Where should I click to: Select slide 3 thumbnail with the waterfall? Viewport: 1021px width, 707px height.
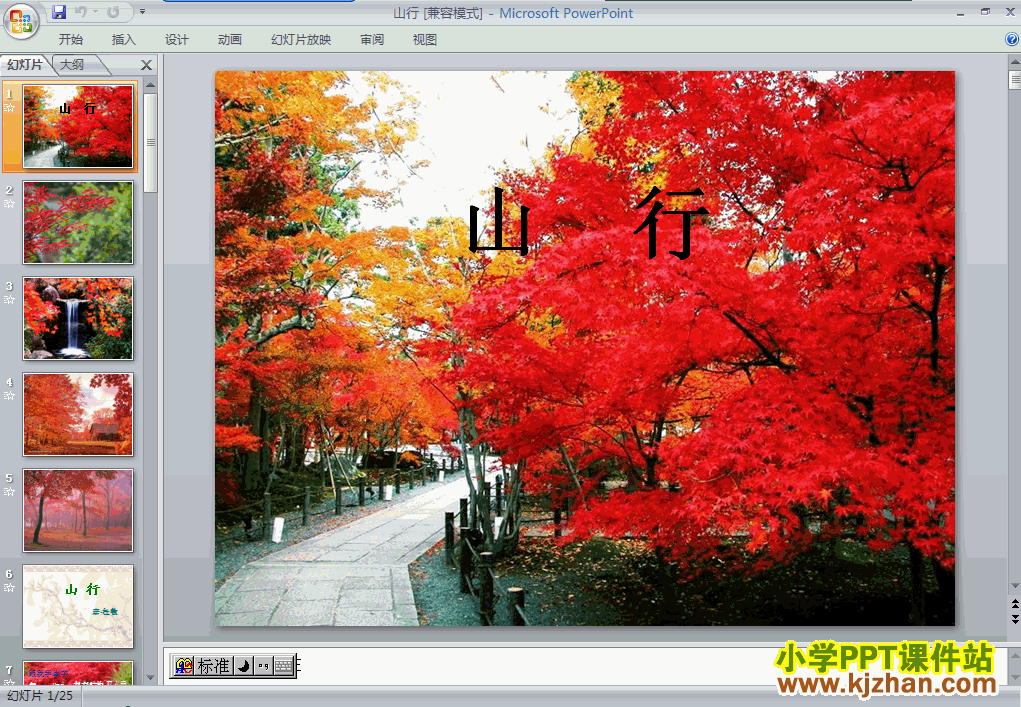point(78,318)
